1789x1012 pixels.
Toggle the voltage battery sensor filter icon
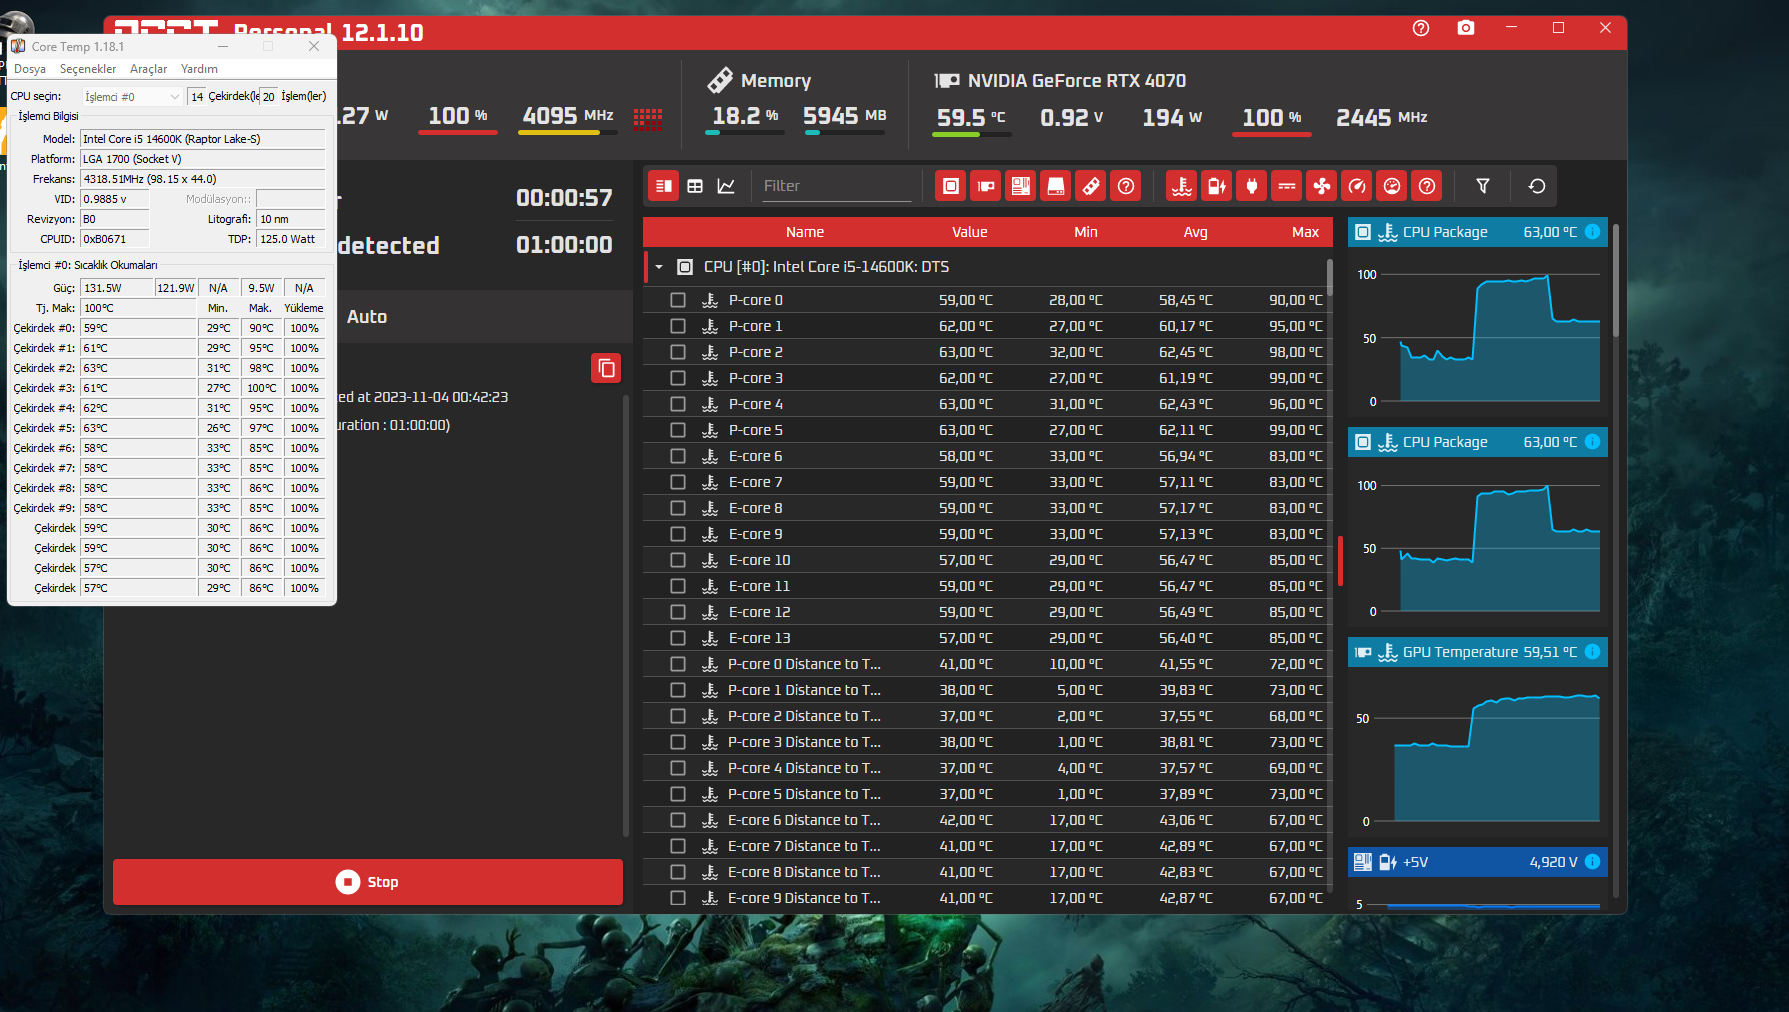1217,186
